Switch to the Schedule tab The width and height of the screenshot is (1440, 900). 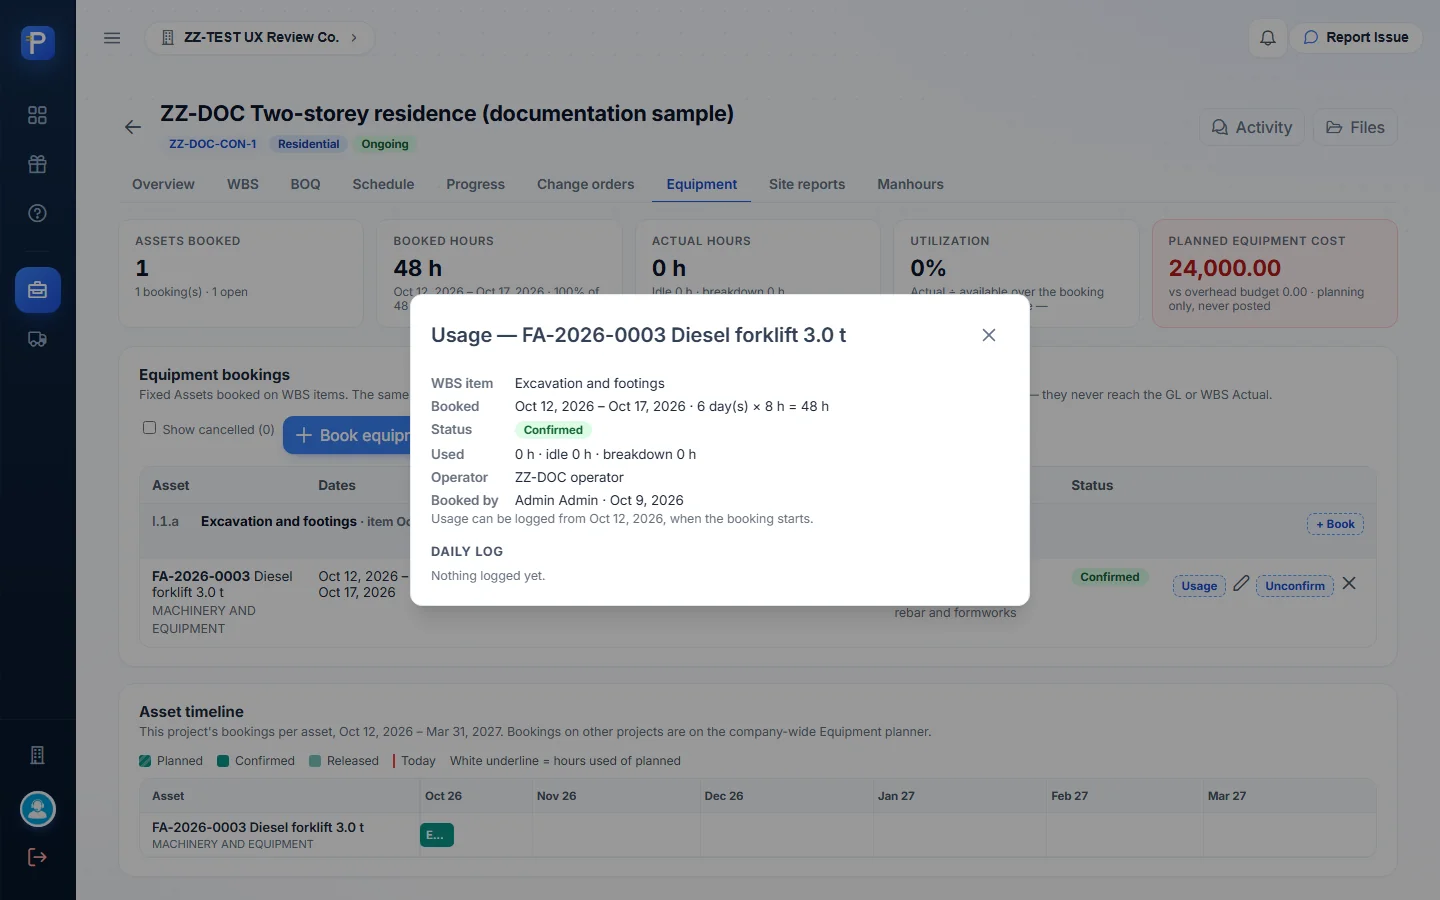(383, 184)
